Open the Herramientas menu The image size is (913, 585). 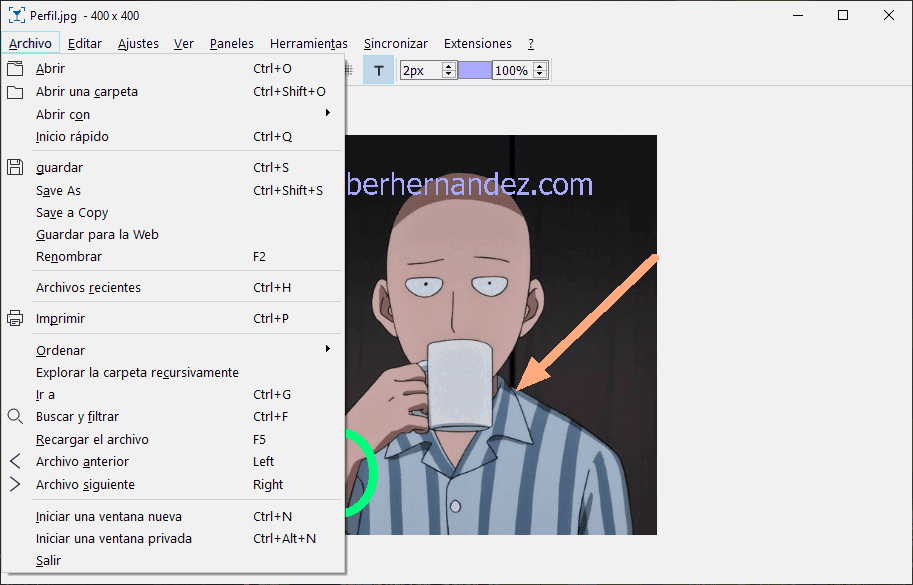click(309, 44)
